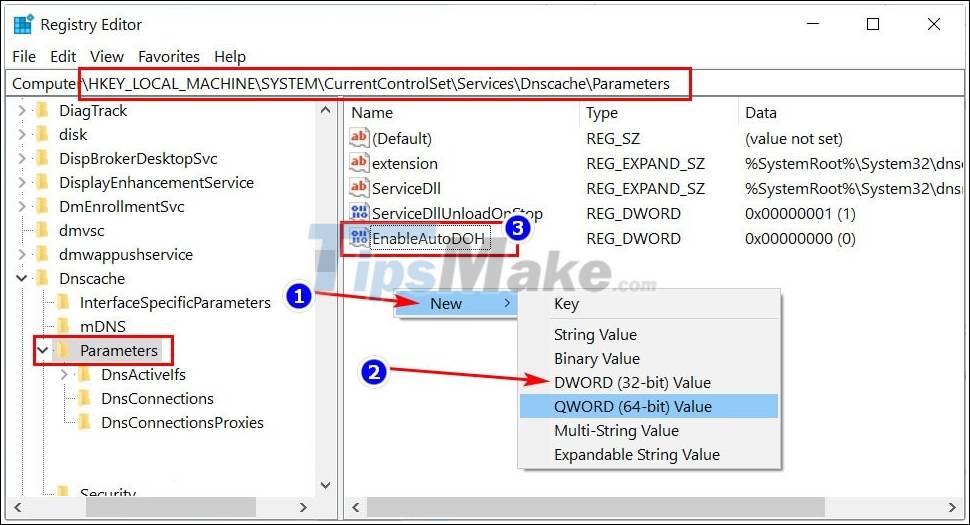970x525 pixels.
Task: Open the File menu
Action: (x=24, y=57)
